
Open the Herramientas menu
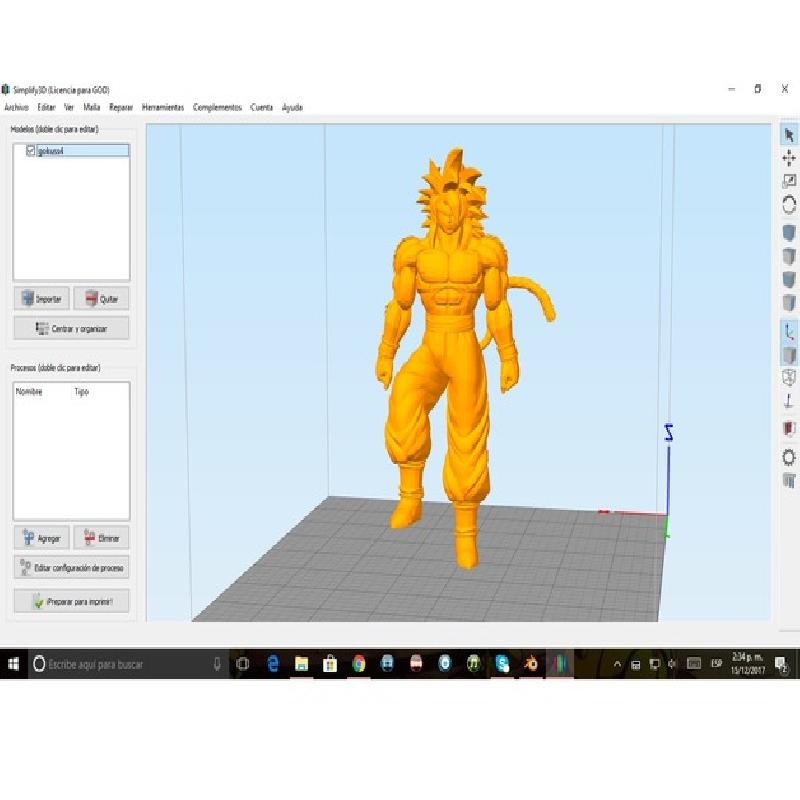point(163,107)
